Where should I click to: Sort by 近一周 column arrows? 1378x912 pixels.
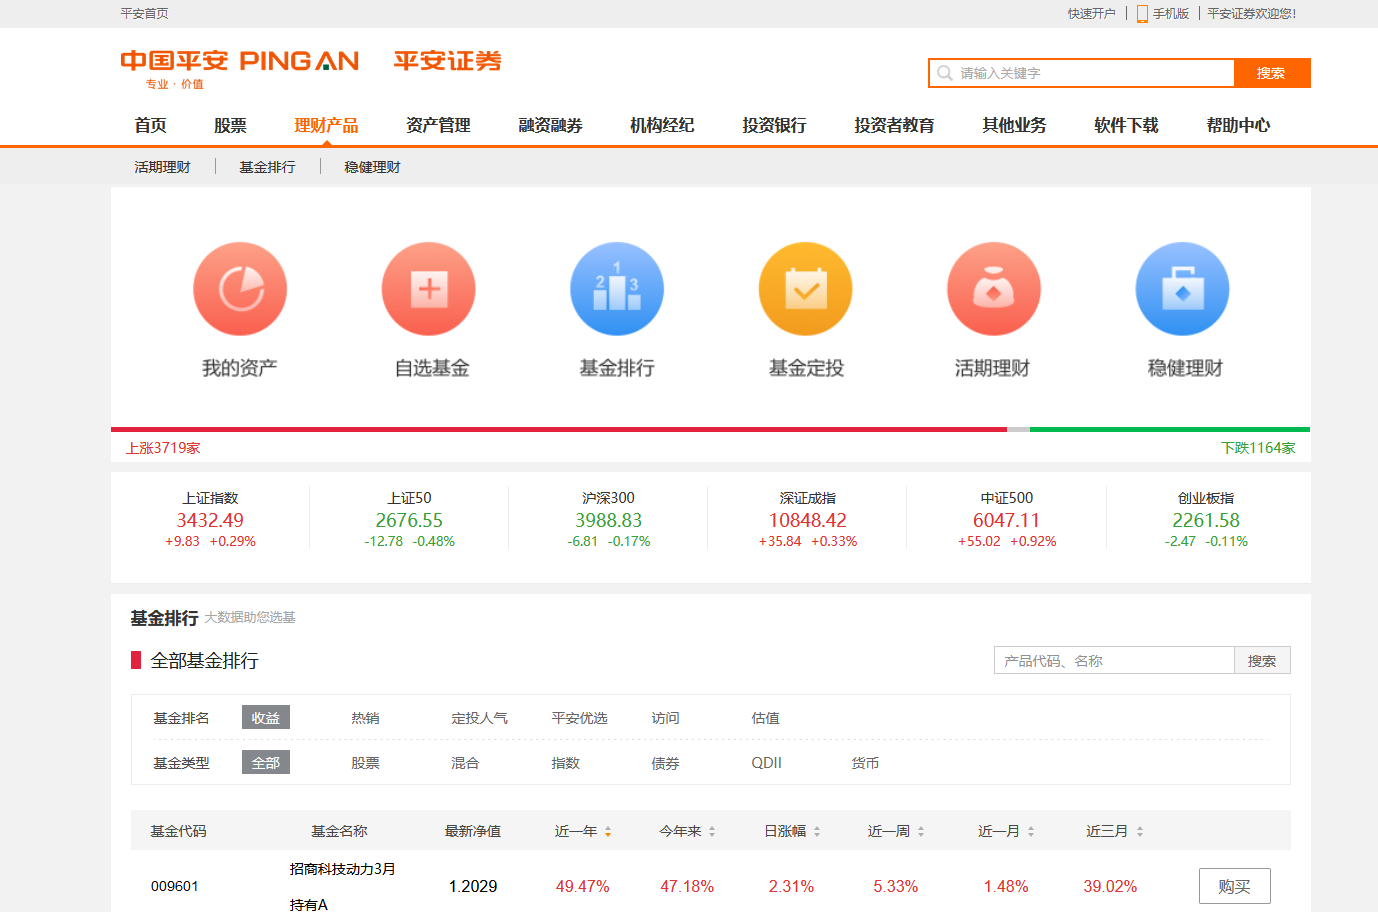click(921, 832)
